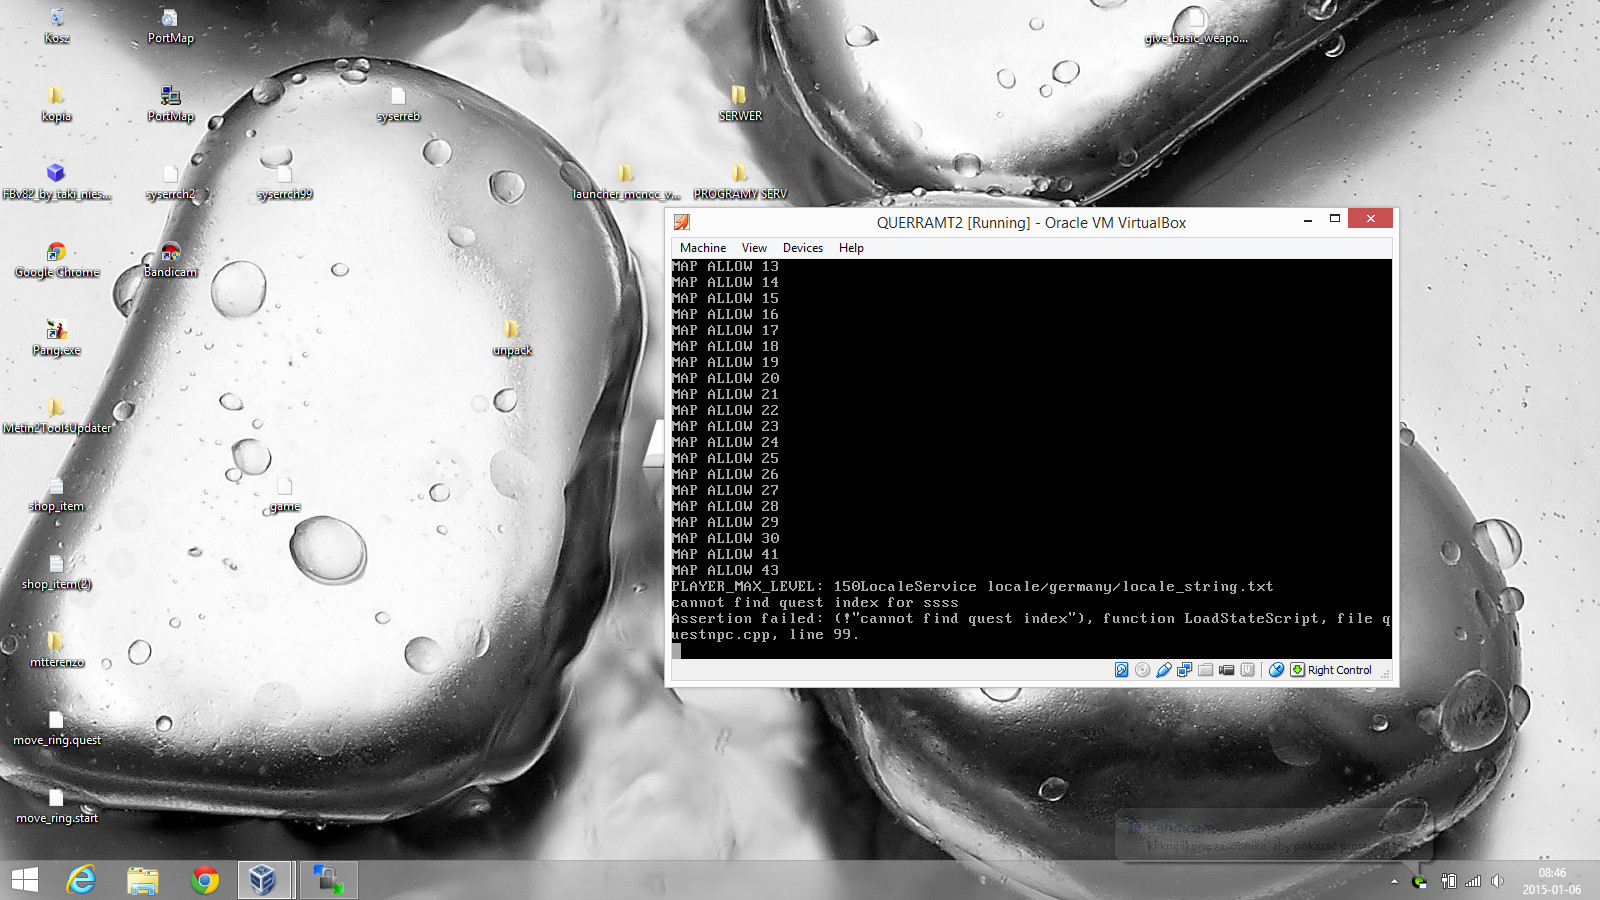Screen dimensions: 1600x900
Task: Launch Chrome from the taskbar
Action: tap(205, 880)
